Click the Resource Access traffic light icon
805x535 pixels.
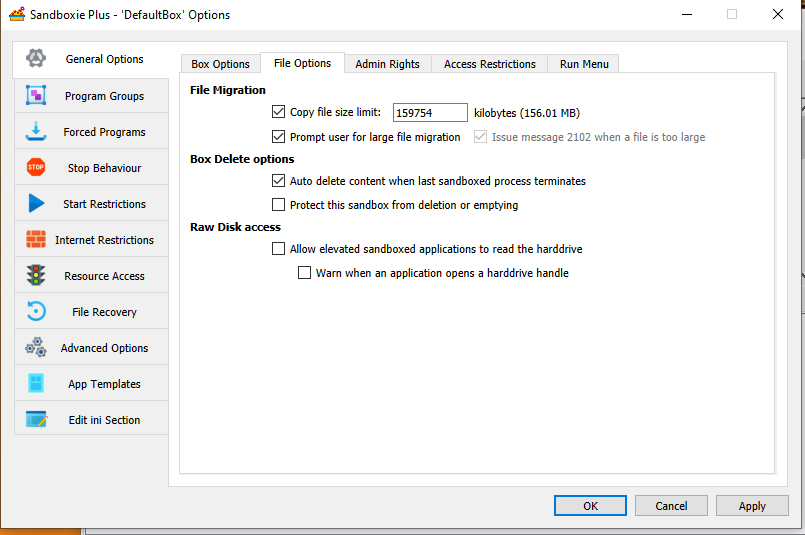click(36, 275)
